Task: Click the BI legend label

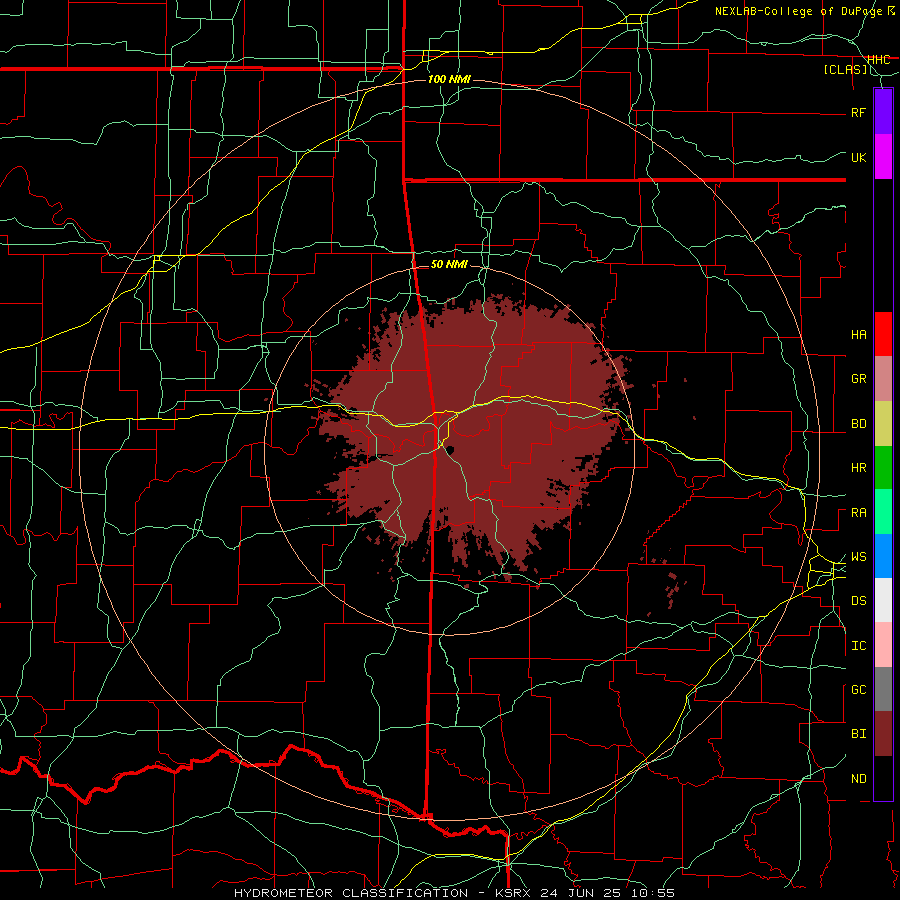Action: [858, 734]
